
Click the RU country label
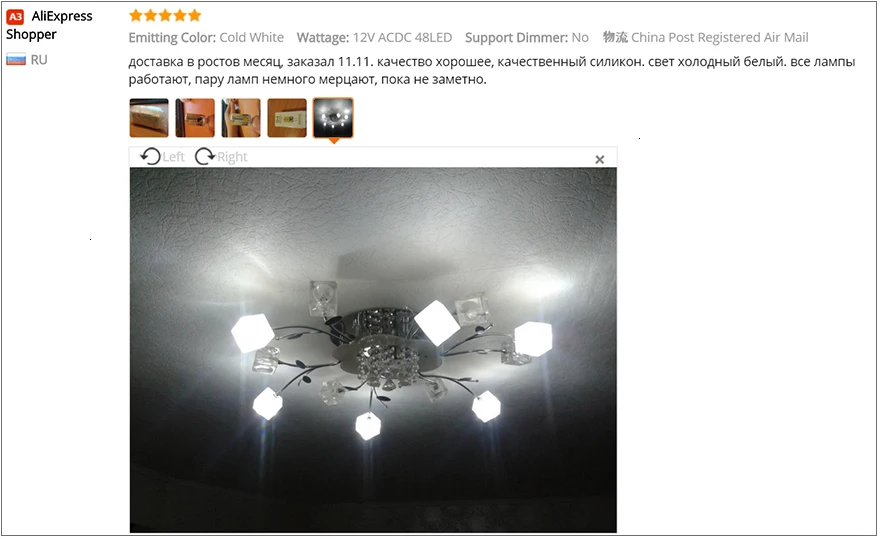[x=39, y=60]
